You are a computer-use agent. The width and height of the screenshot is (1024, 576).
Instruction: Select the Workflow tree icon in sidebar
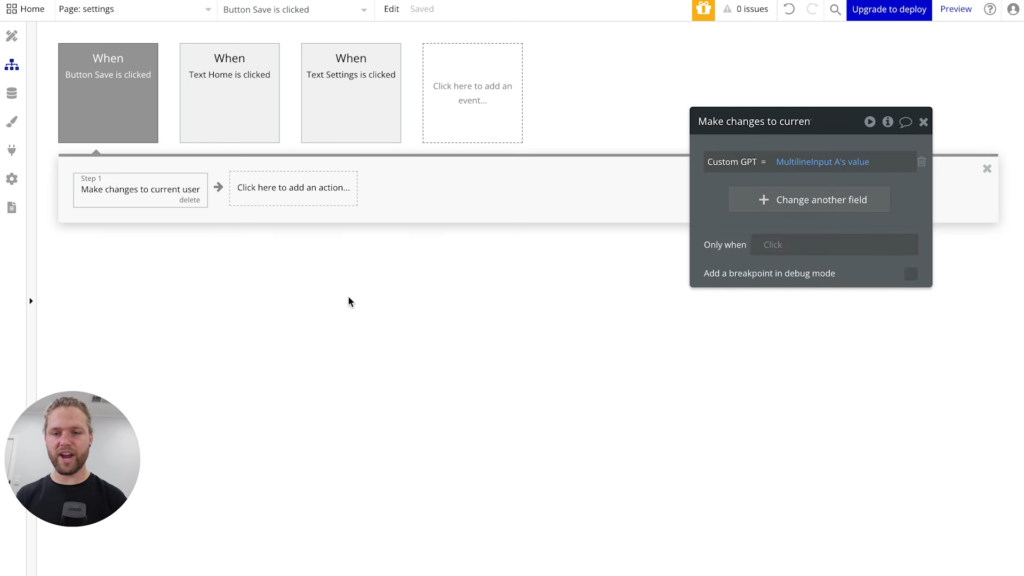13,64
